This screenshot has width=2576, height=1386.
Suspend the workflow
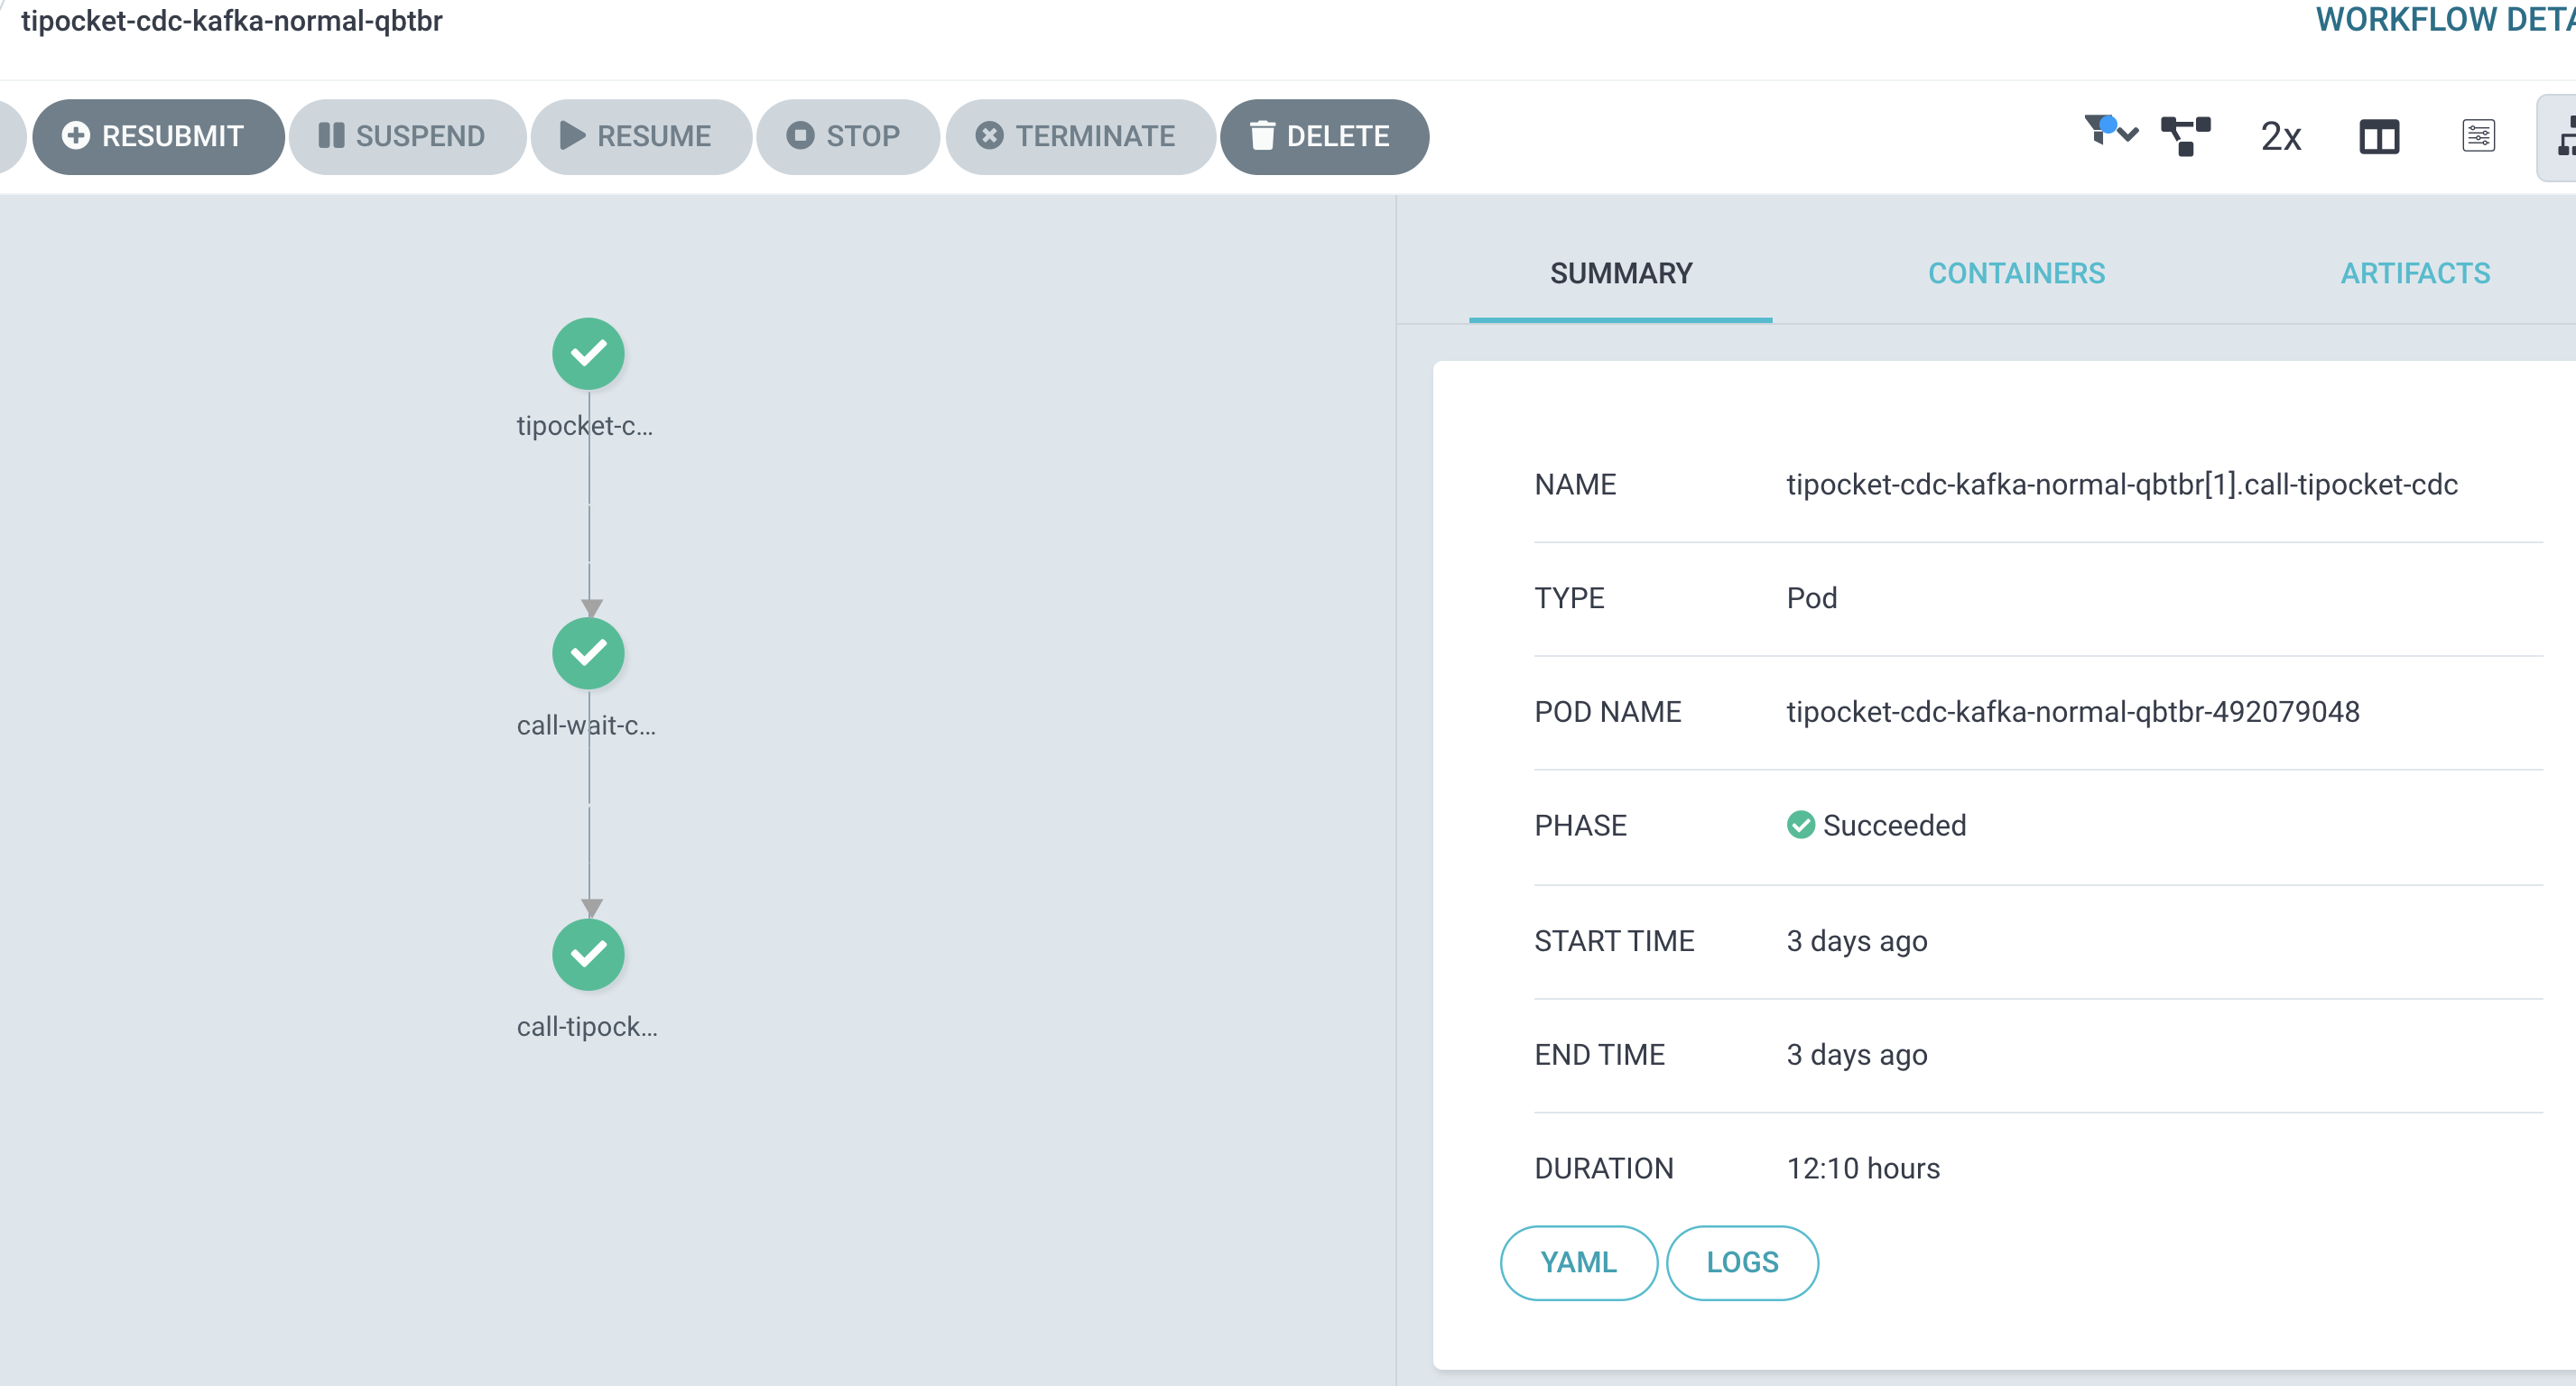(407, 136)
